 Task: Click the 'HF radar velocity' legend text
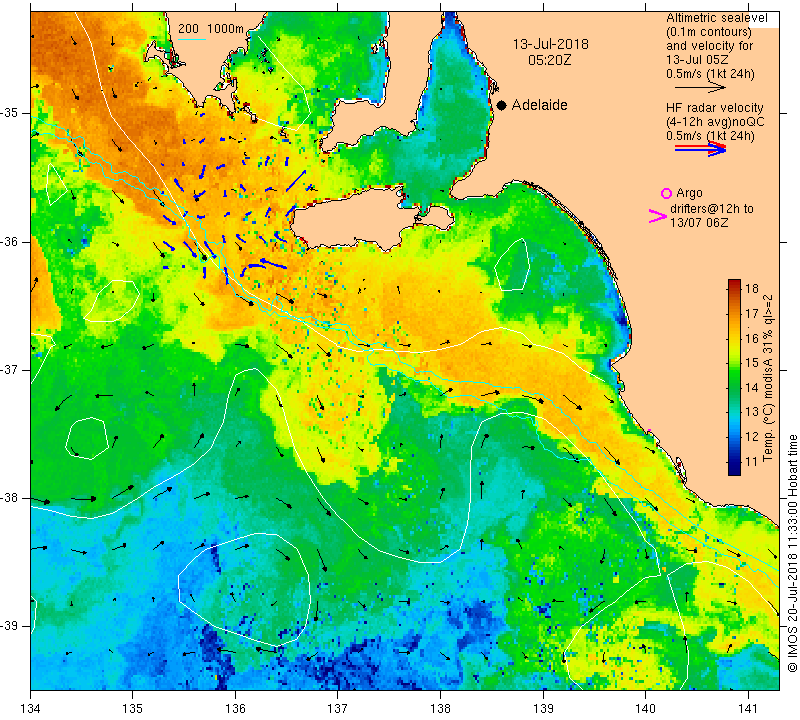point(714,108)
